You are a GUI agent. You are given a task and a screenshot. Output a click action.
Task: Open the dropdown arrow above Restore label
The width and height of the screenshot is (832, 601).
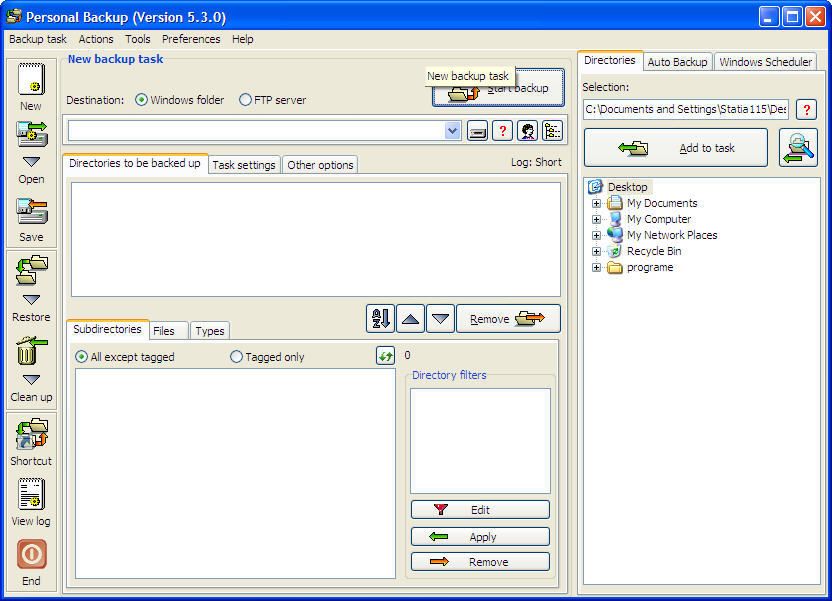[31, 300]
